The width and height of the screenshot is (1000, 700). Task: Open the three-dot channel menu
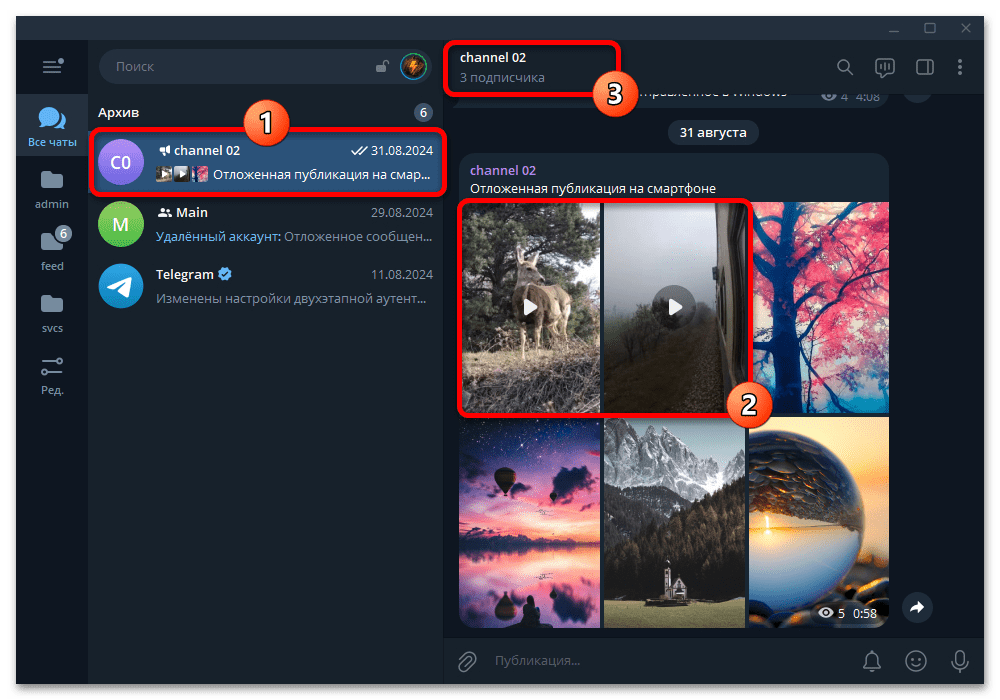pos(960,67)
